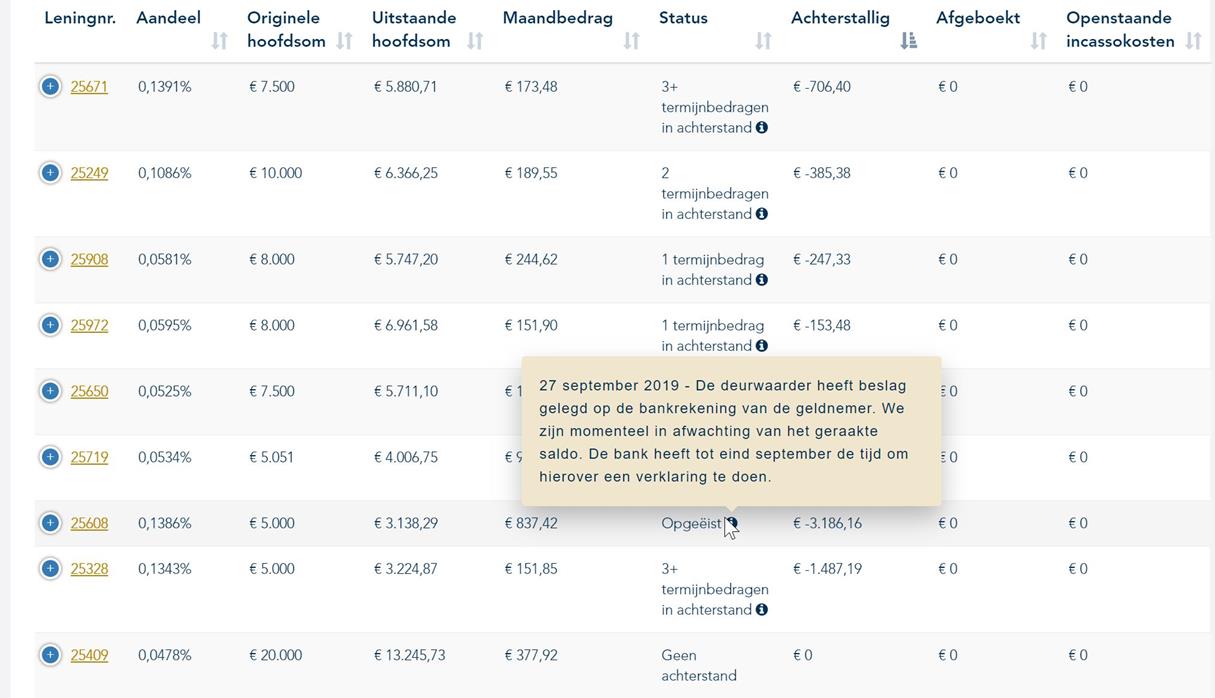Sort by Openstaande incassokosten
The height and width of the screenshot is (698, 1215).
coord(1193,41)
